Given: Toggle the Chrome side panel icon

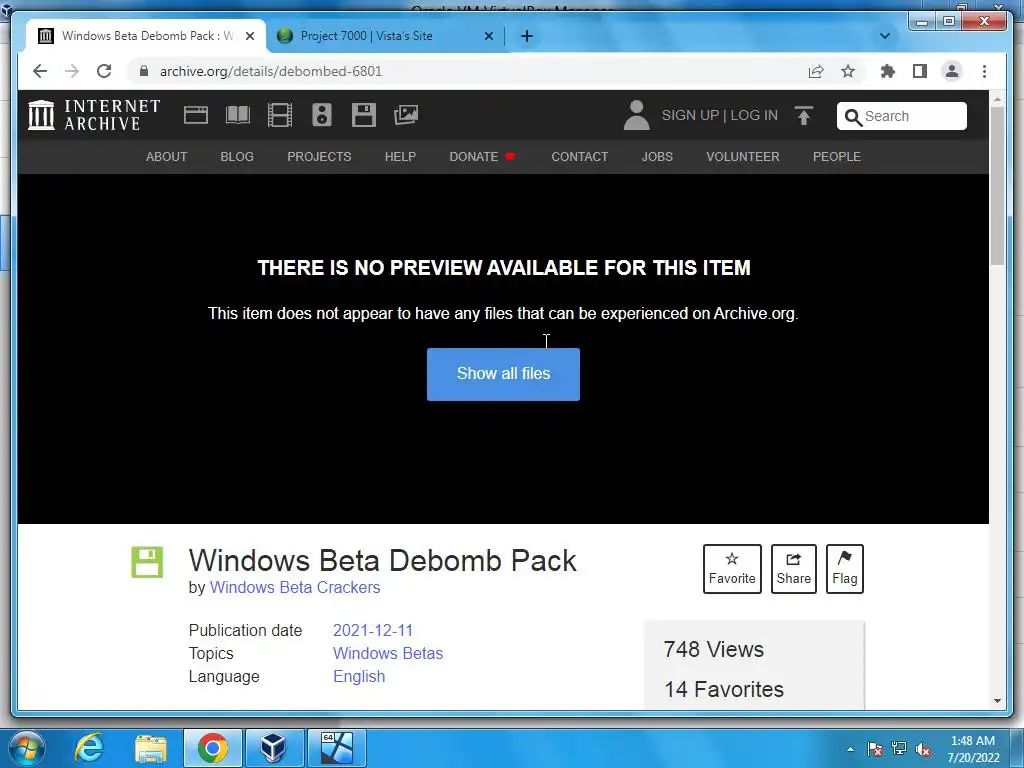Looking at the screenshot, I should click(x=920, y=71).
